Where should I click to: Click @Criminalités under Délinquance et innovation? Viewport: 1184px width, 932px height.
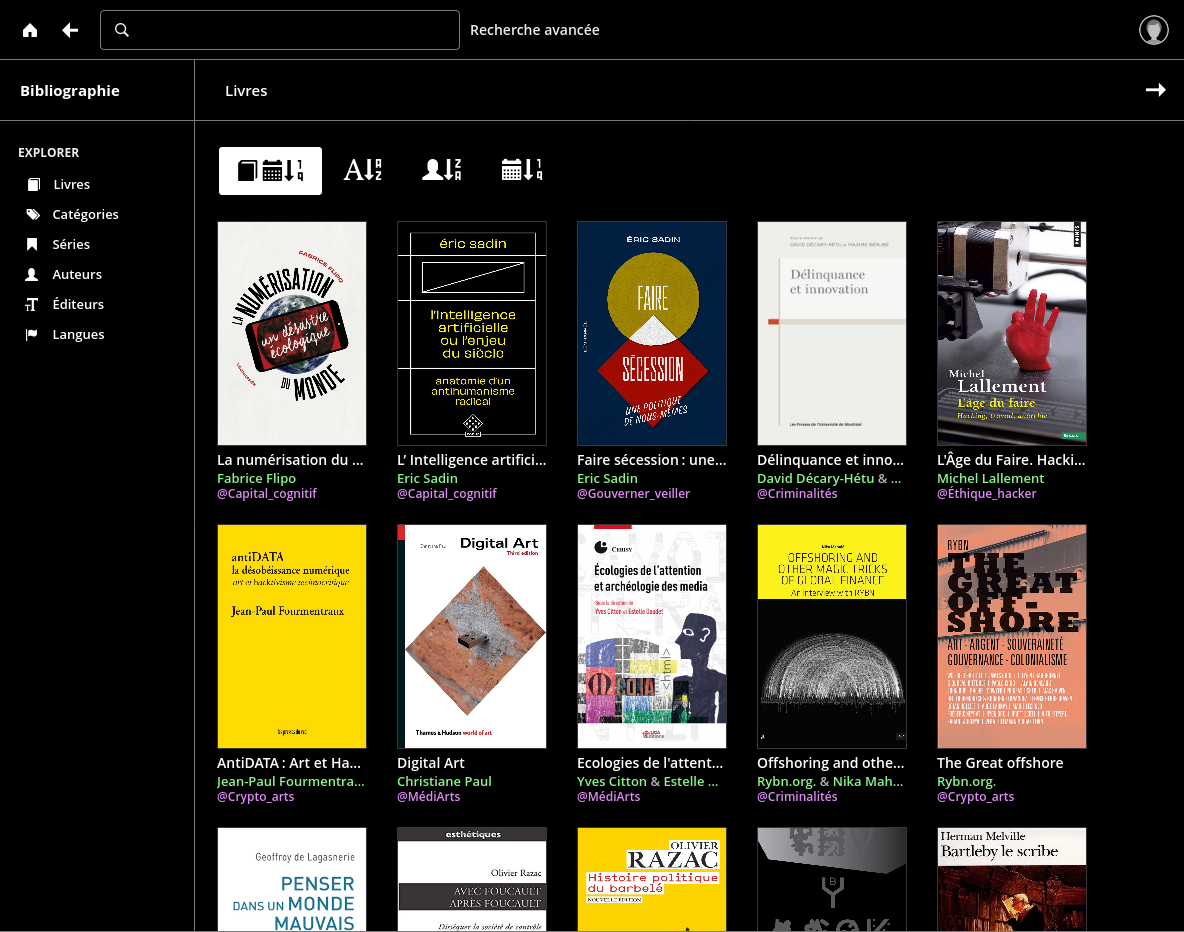(797, 494)
